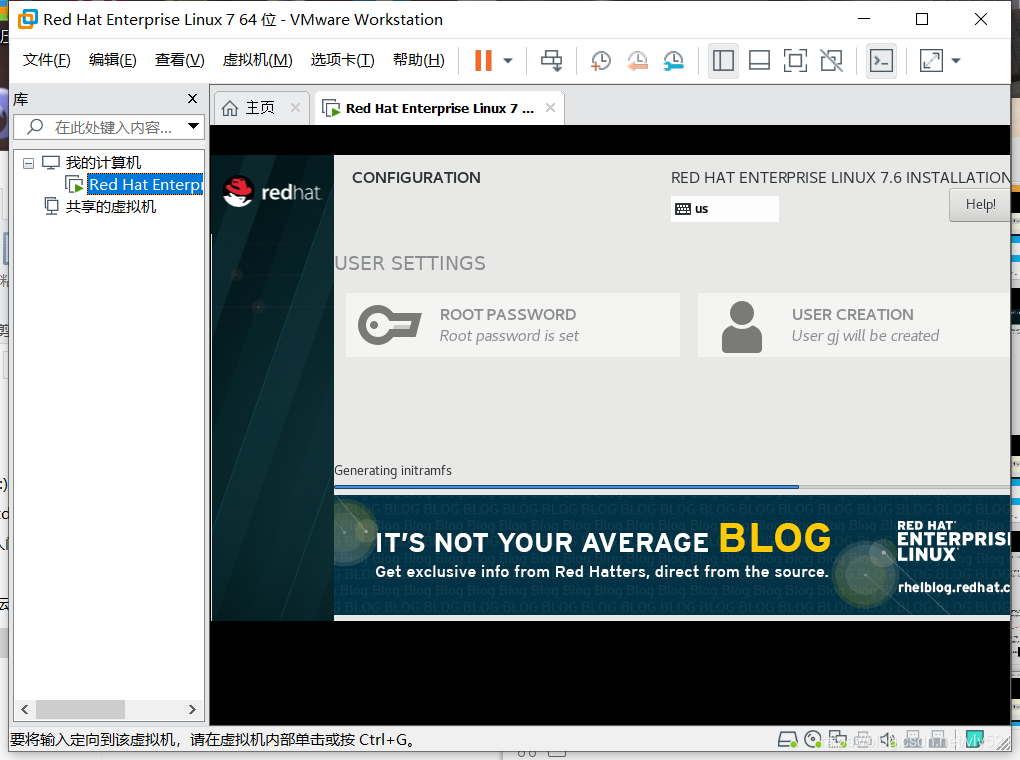Open the library search filter dropdown
Screen dimensions: 1020x760
(193, 126)
